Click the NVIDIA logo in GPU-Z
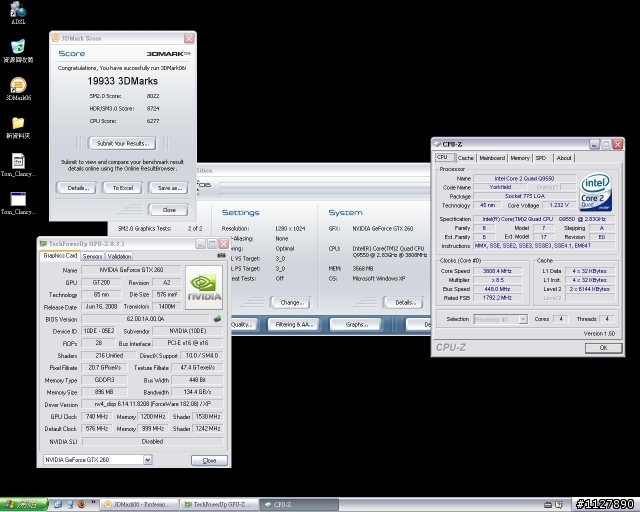 [204, 287]
